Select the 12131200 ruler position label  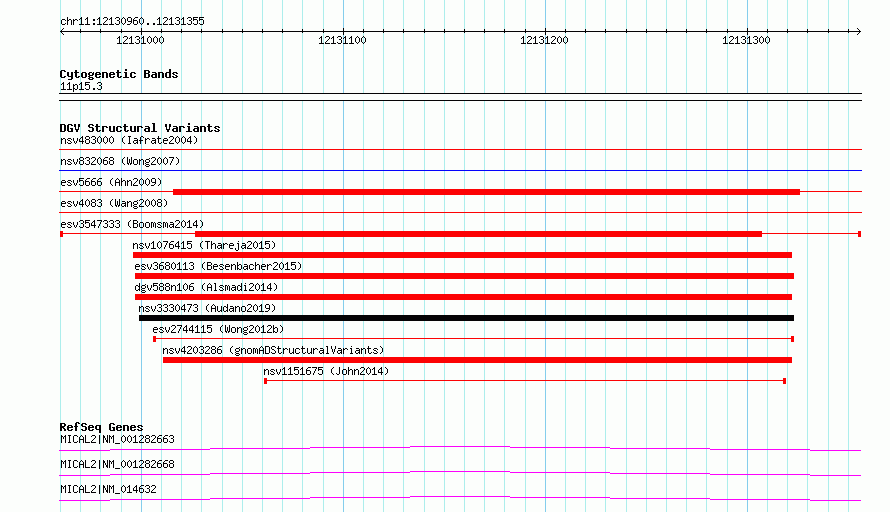point(544,40)
